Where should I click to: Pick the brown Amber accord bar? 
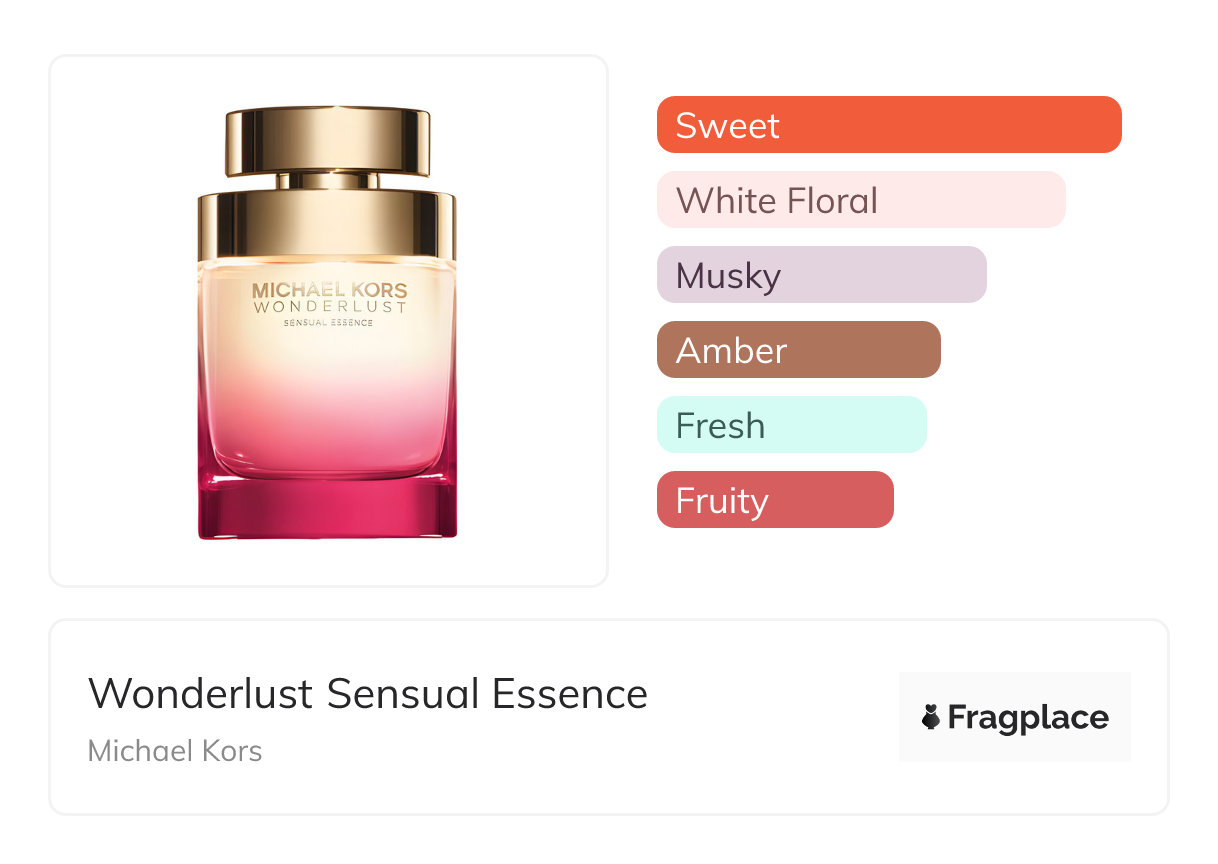point(799,350)
